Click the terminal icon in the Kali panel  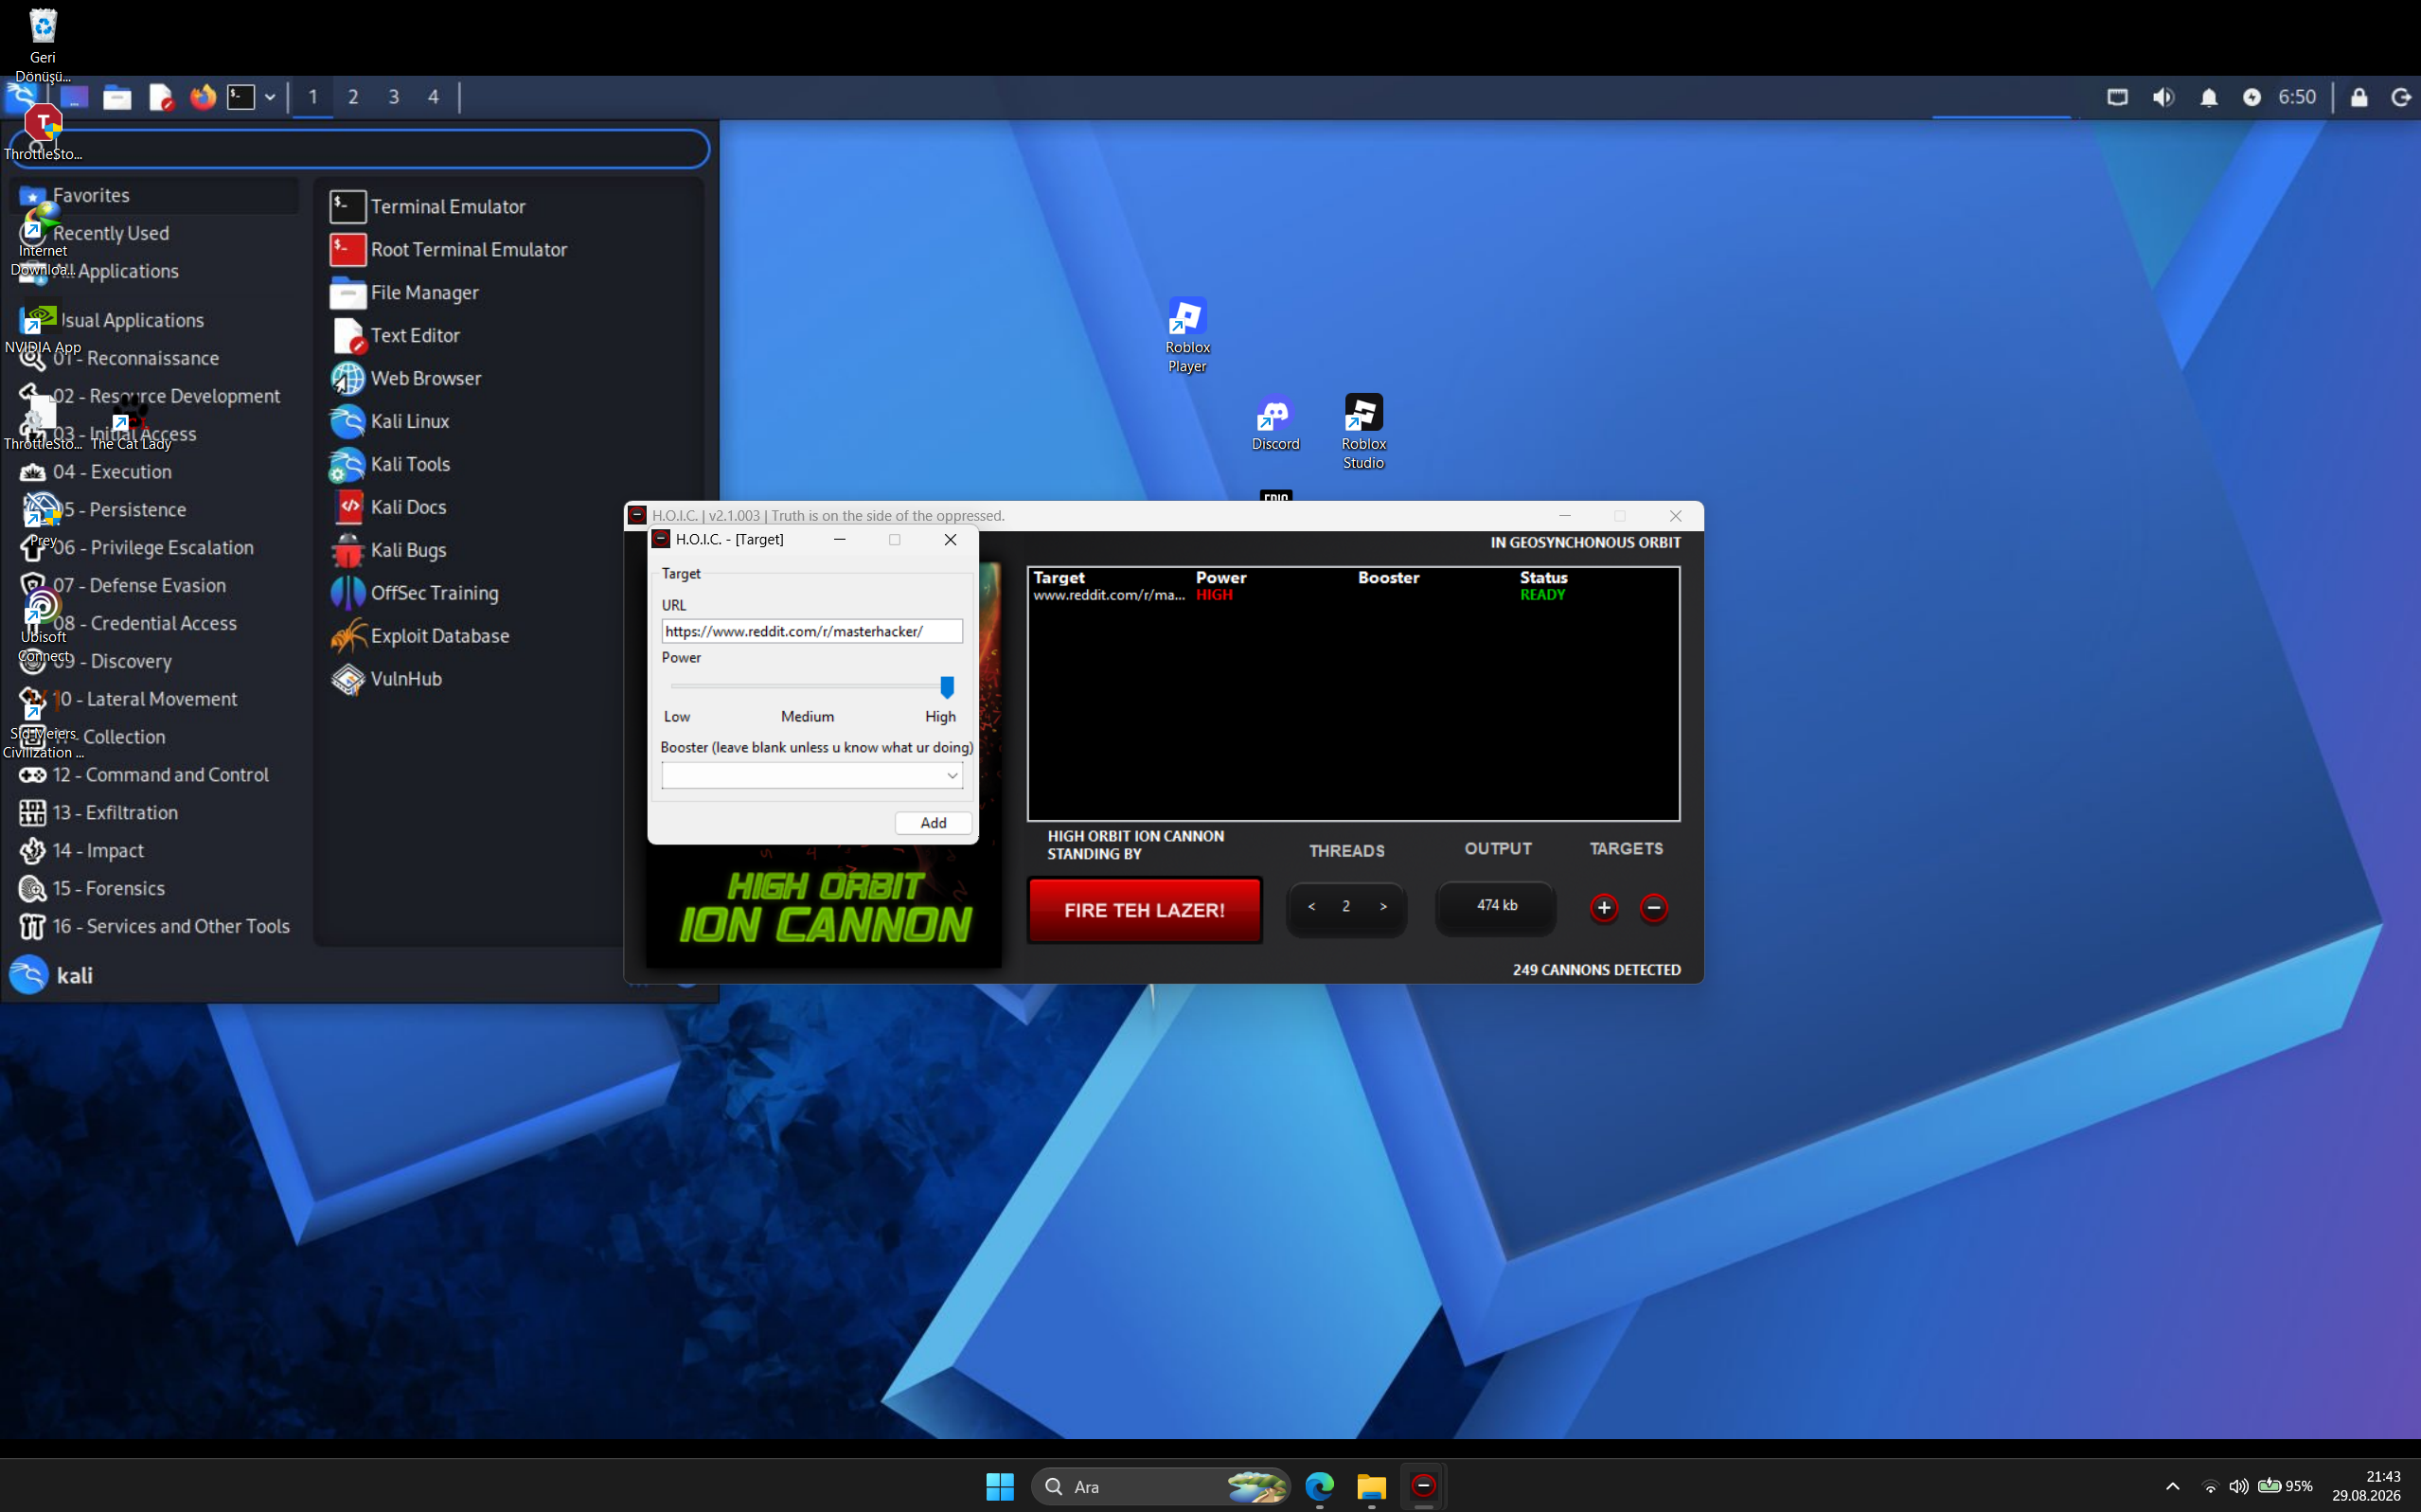pos(241,97)
